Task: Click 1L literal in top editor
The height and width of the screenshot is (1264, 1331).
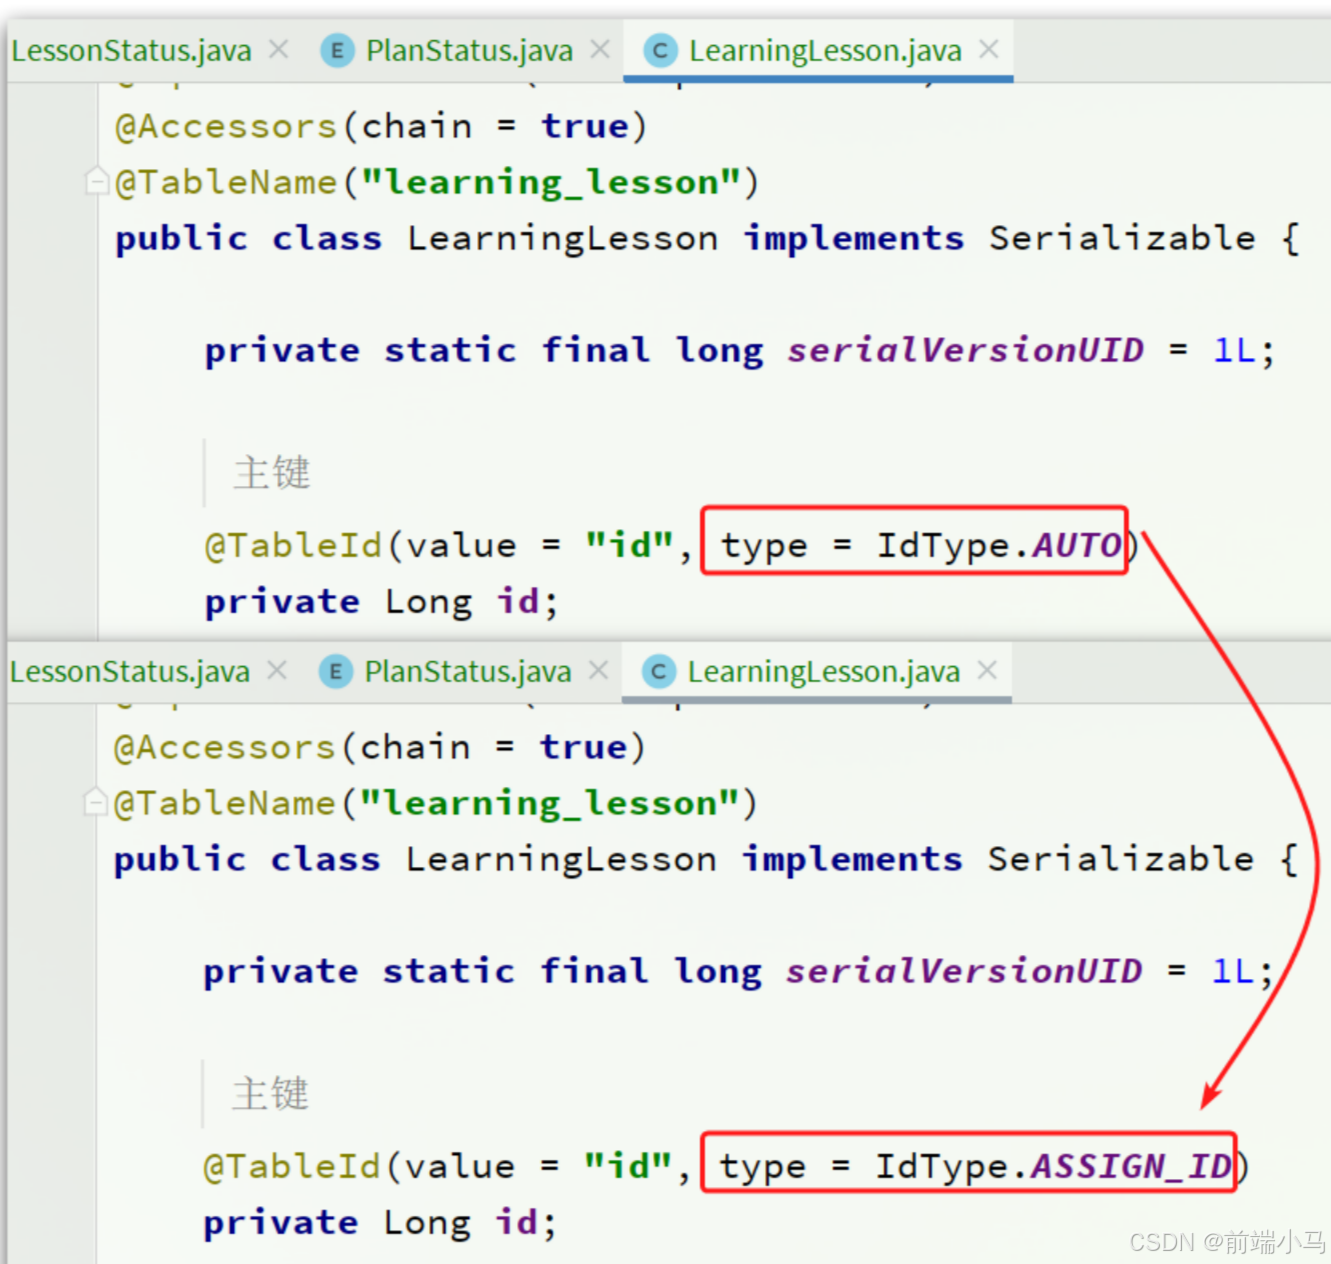Action: click(x=1233, y=350)
